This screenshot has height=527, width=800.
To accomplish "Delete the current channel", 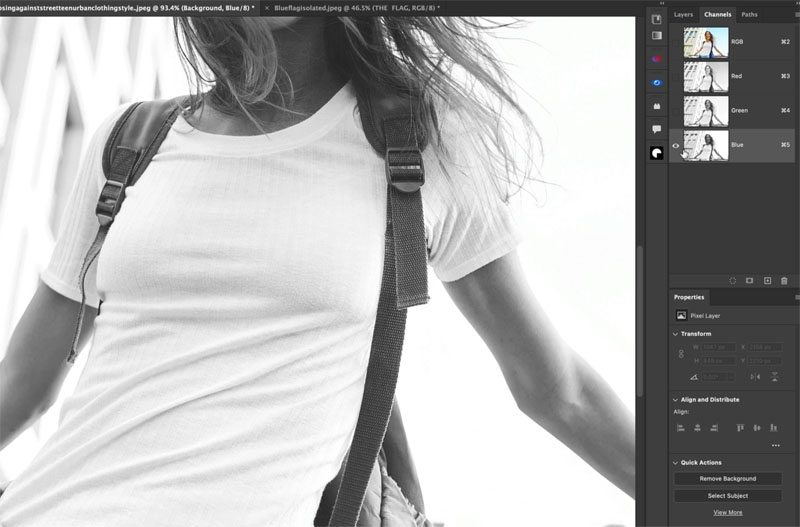I will pyautogui.click(x=784, y=281).
